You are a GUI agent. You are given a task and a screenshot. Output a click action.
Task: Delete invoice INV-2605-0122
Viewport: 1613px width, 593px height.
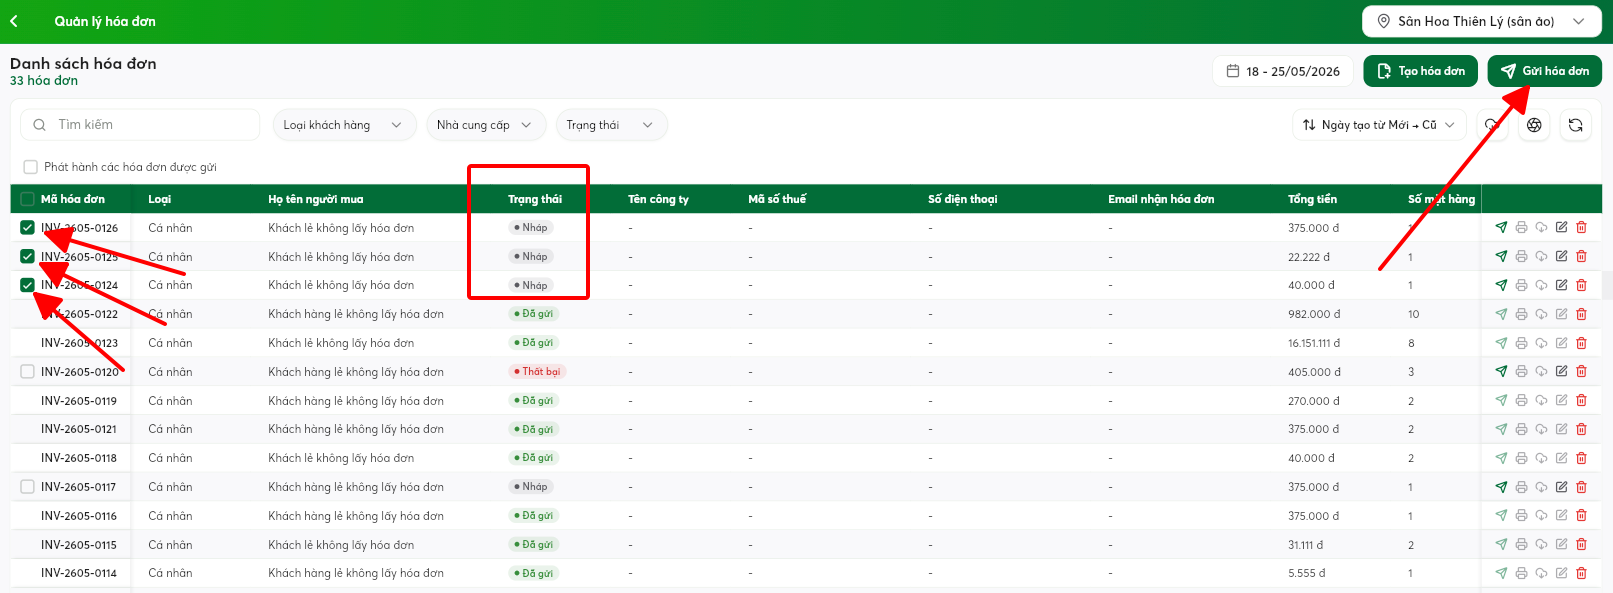click(1581, 314)
